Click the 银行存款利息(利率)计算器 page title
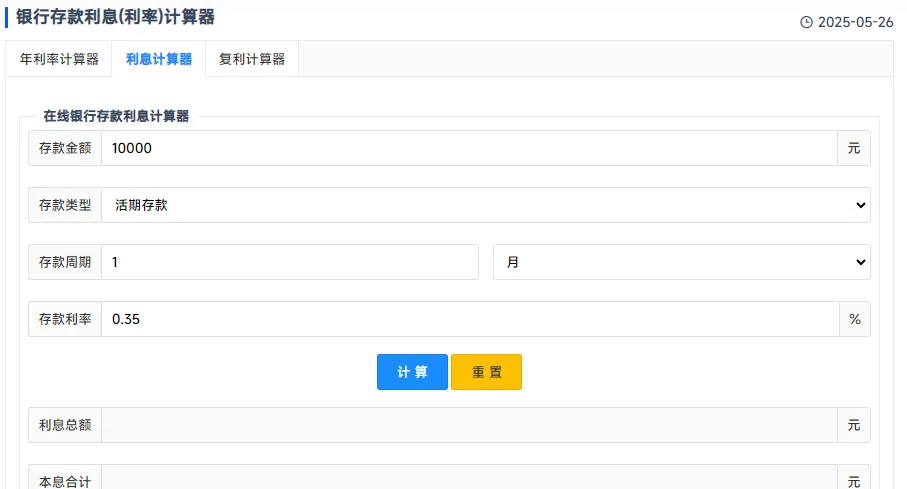Image resolution: width=907 pixels, height=489 pixels. coord(115,17)
